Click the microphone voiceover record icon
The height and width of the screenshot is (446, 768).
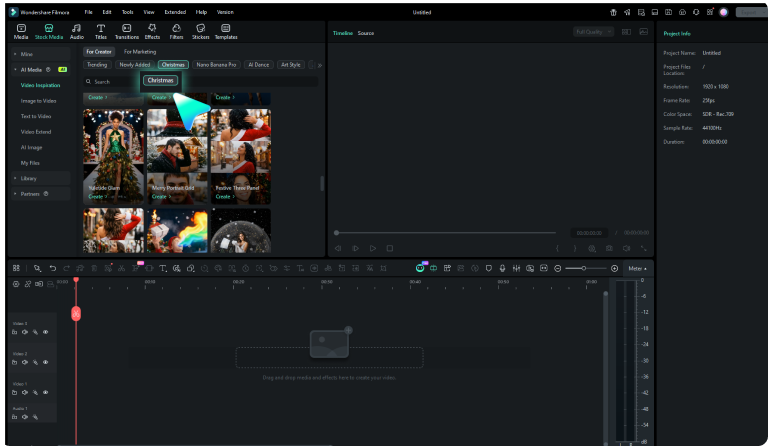click(502, 268)
